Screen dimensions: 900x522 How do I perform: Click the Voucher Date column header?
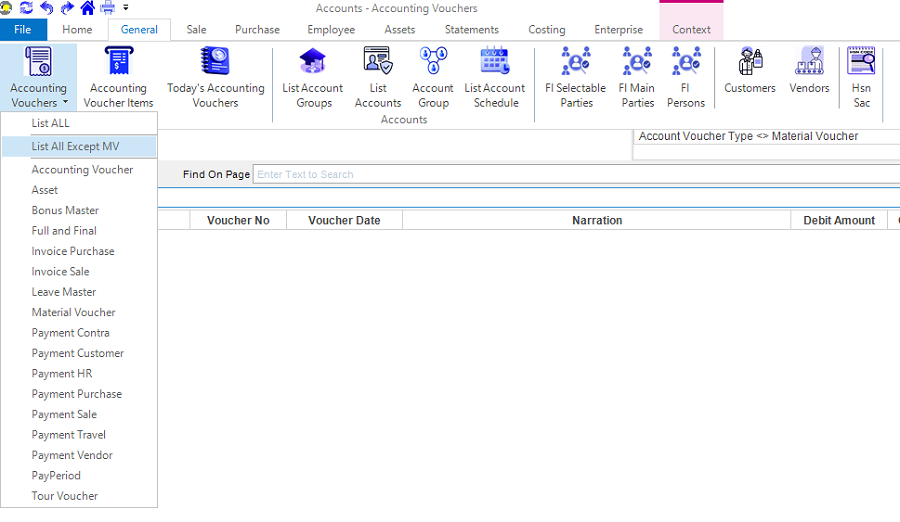coord(344,220)
